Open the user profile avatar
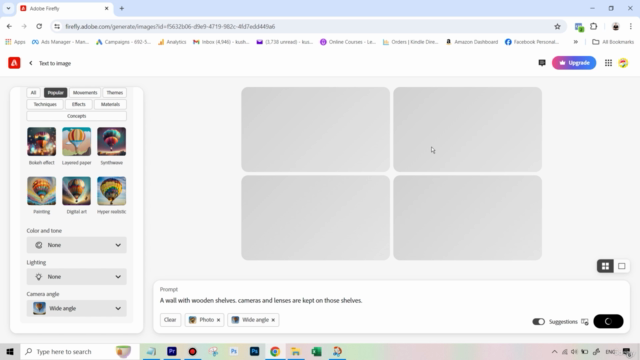 [623, 63]
